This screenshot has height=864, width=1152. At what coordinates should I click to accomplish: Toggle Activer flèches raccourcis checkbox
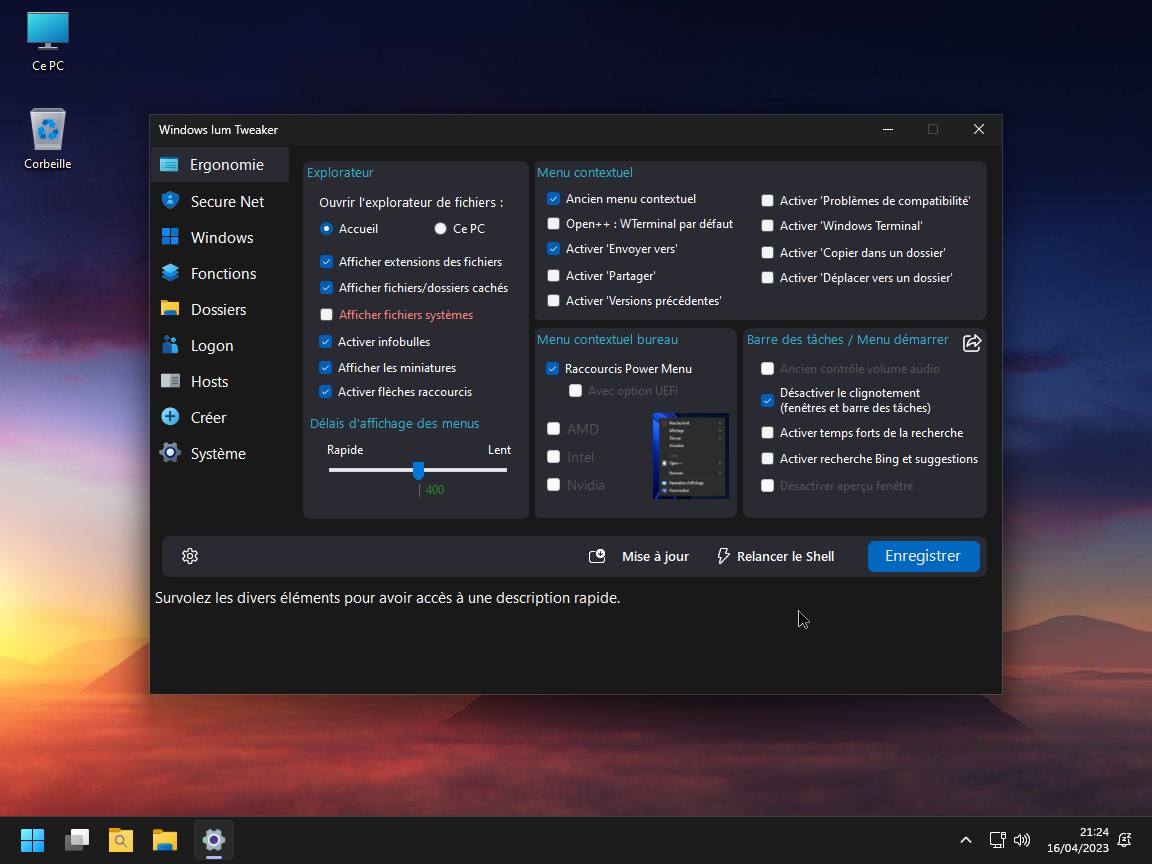pos(325,392)
